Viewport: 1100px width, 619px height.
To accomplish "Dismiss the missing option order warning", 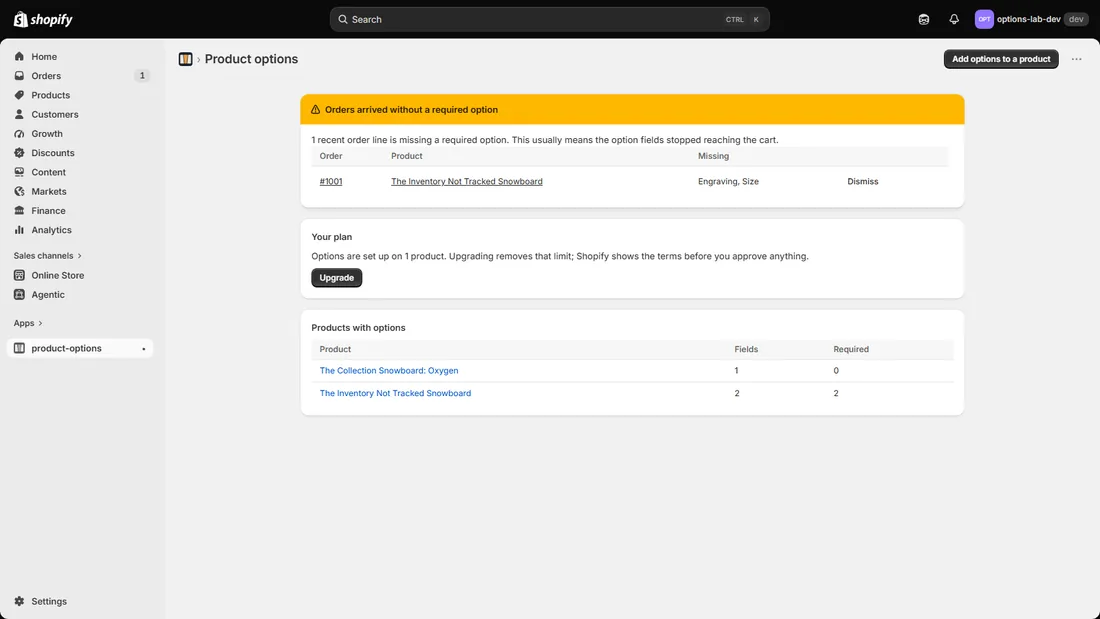I will [862, 181].
